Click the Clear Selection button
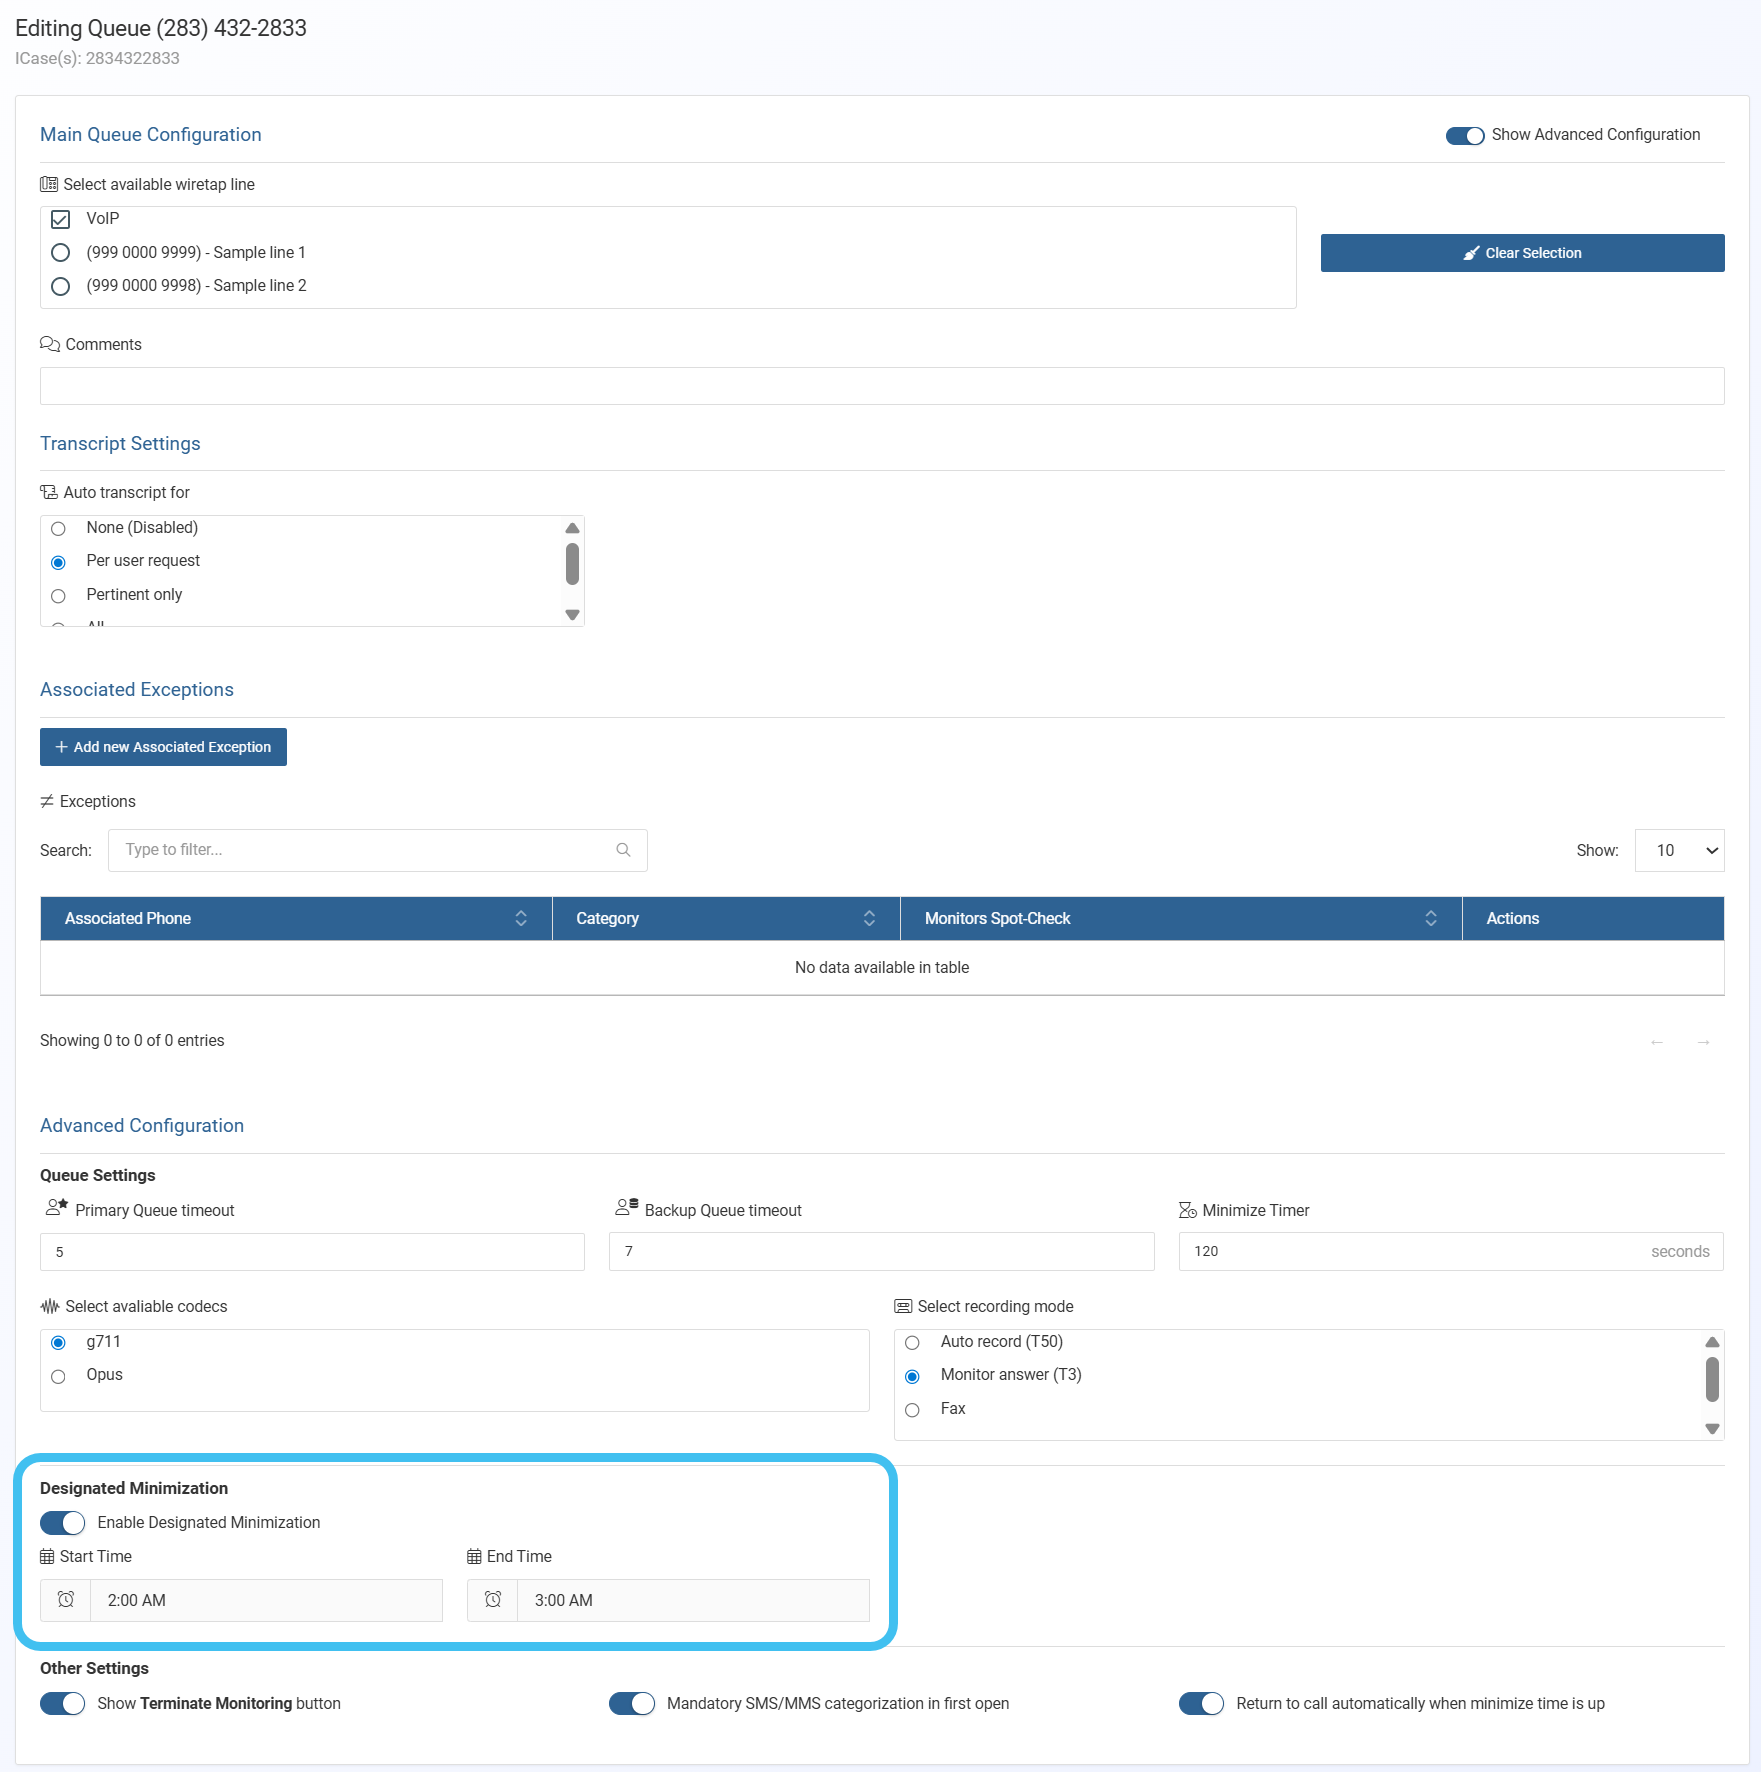The image size is (1761, 1772). click(1522, 253)
